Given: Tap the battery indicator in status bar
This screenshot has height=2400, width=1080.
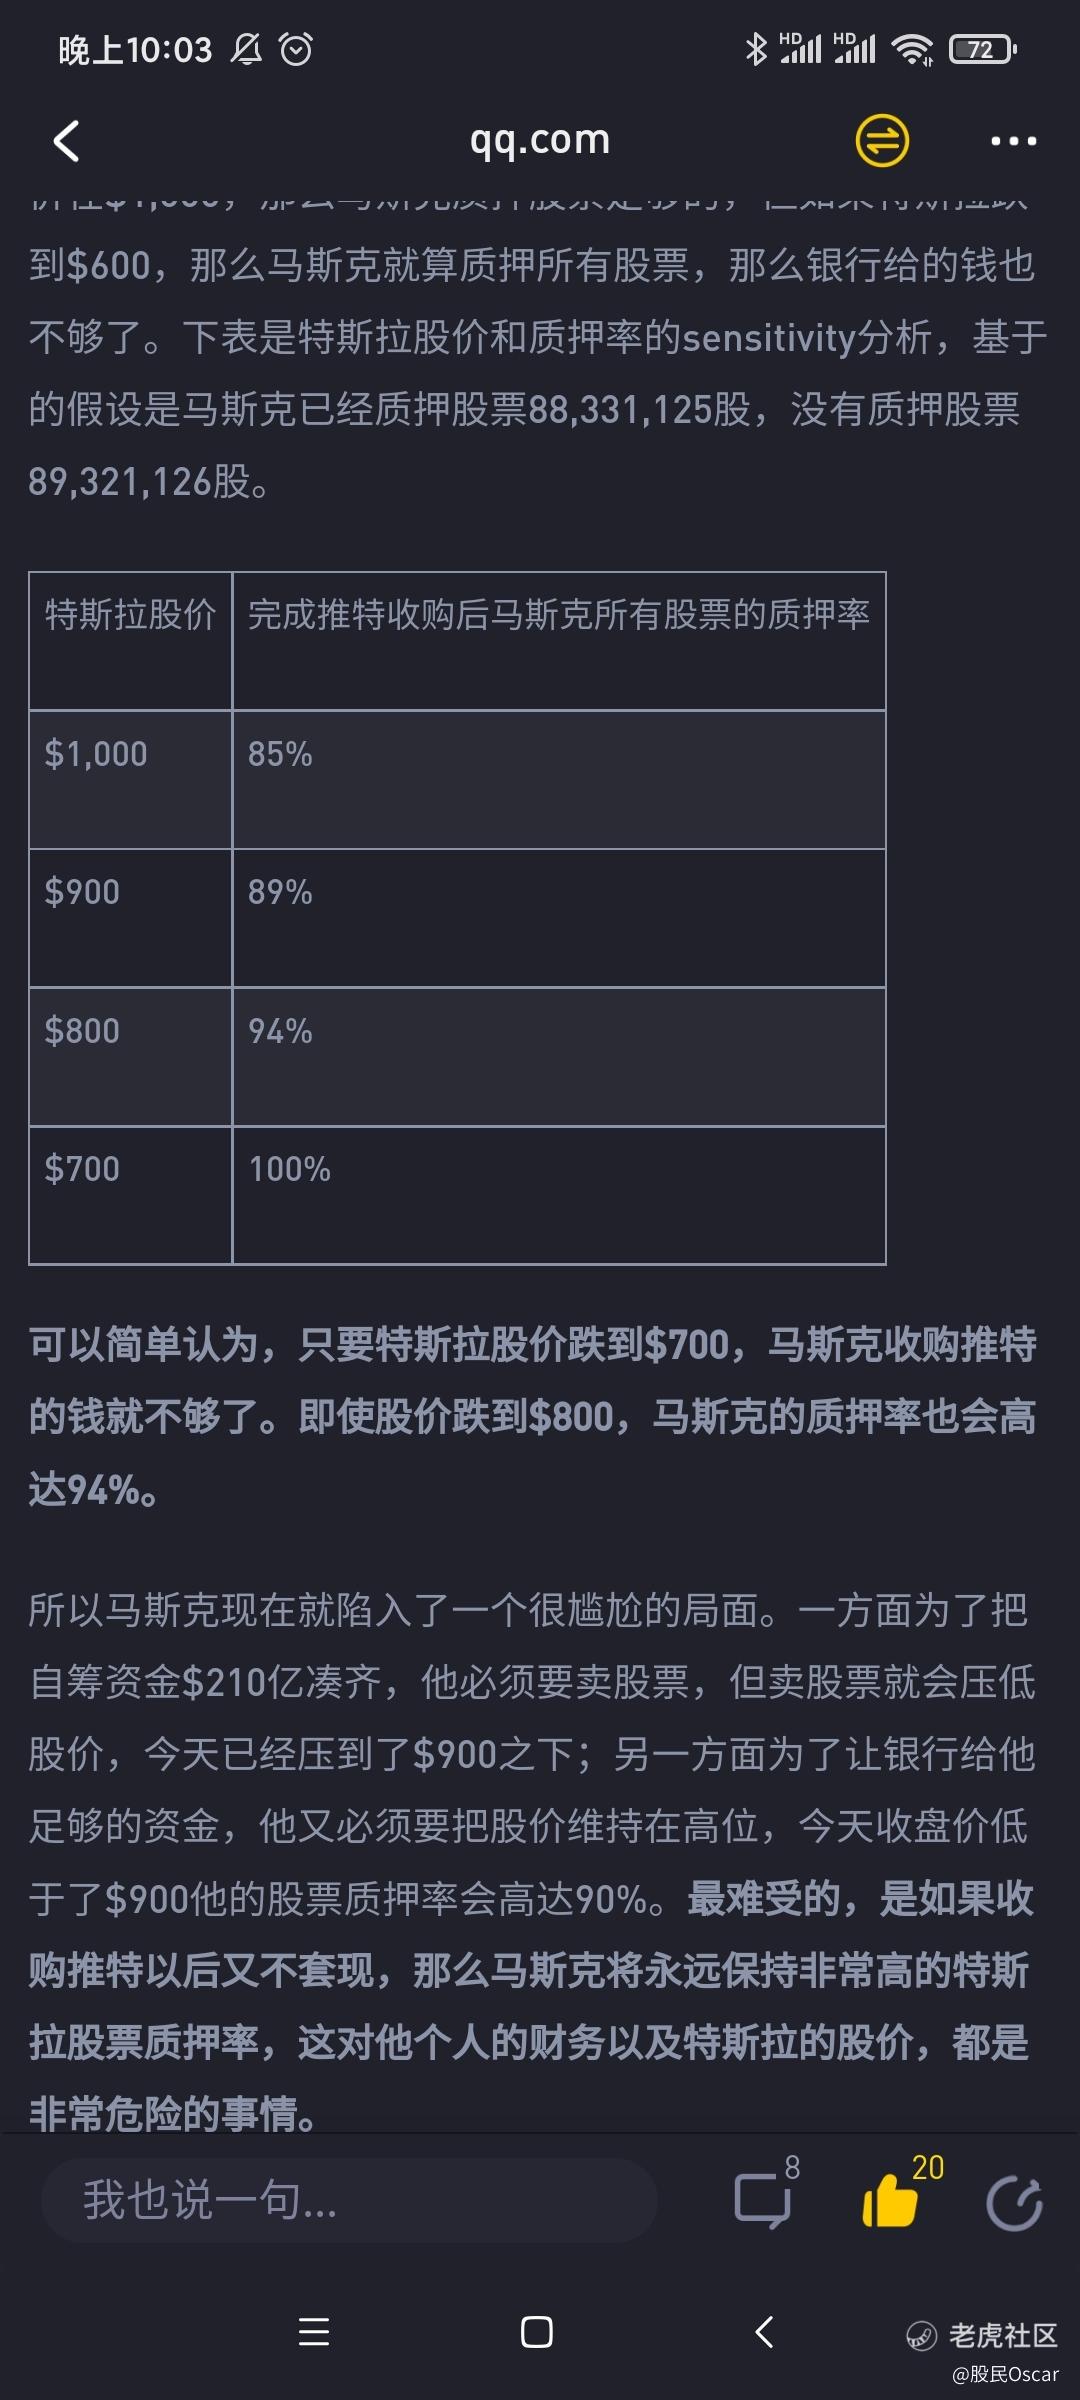Looking at the screenshot, I should (x=982, y=49).
